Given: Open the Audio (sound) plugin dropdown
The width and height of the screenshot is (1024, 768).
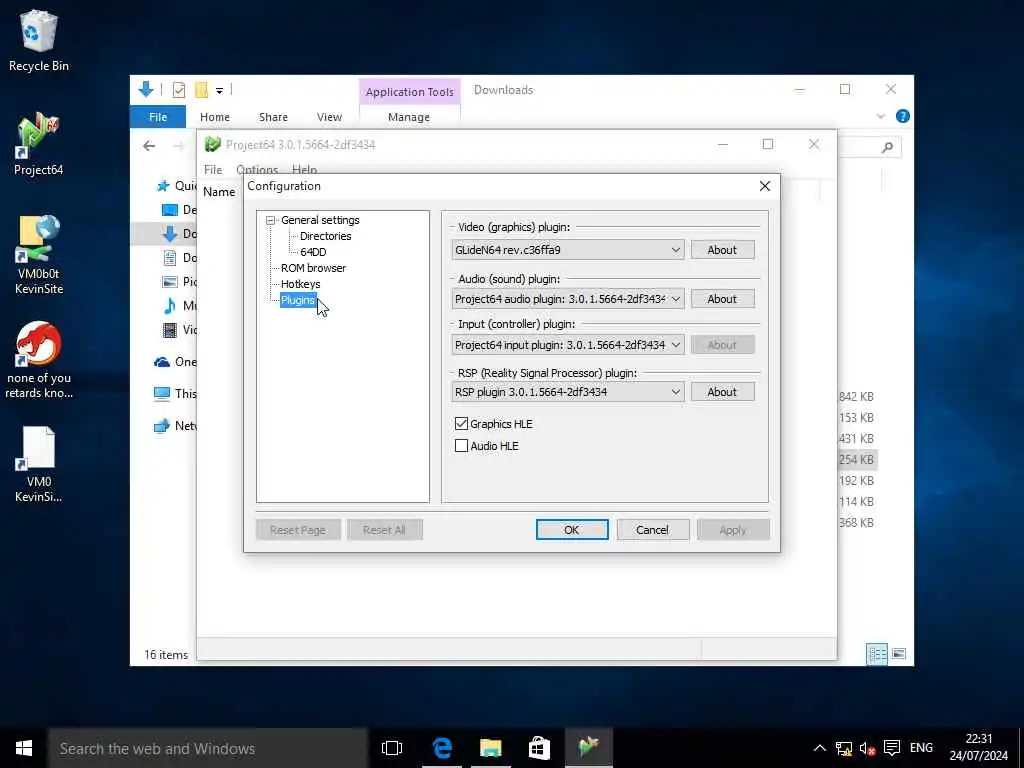Looking at the screenshot, I should click(x=568, y=298).
